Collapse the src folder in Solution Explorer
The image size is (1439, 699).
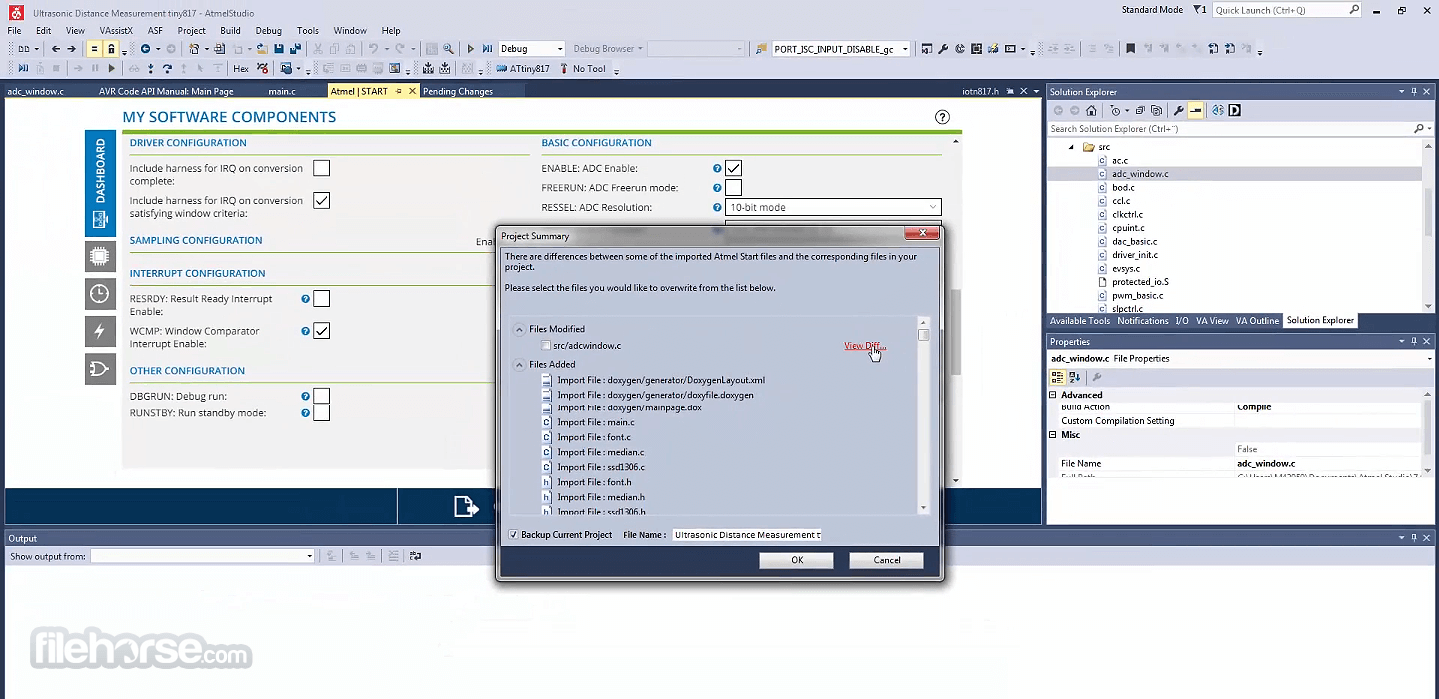1071,147
